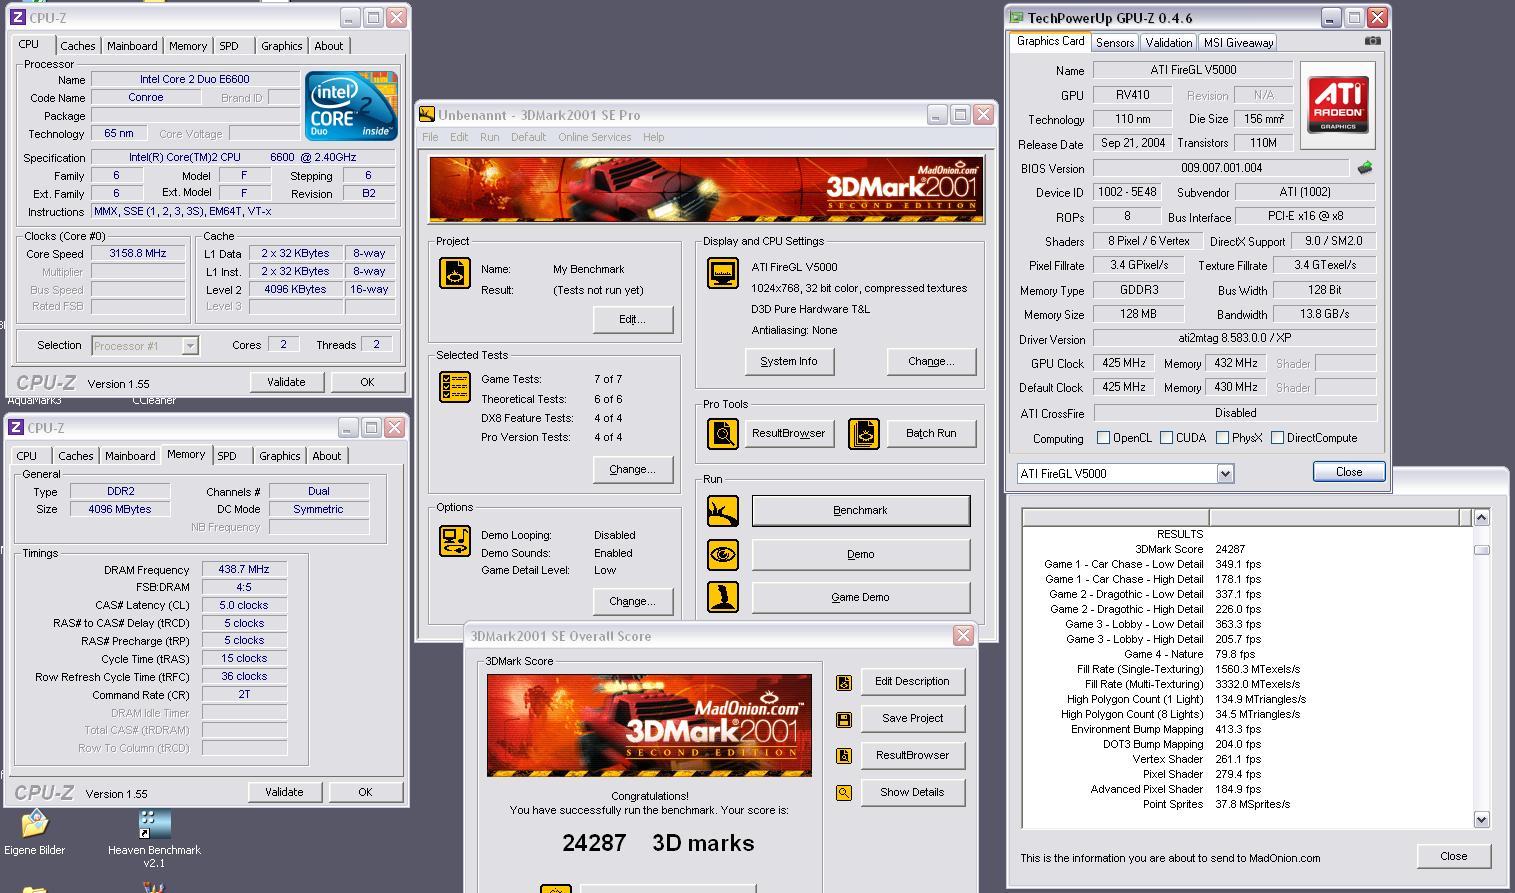Click OK in the CPU-Z memory window
Viewport: 1515px width, 893px height.
[x=365, y=792]
